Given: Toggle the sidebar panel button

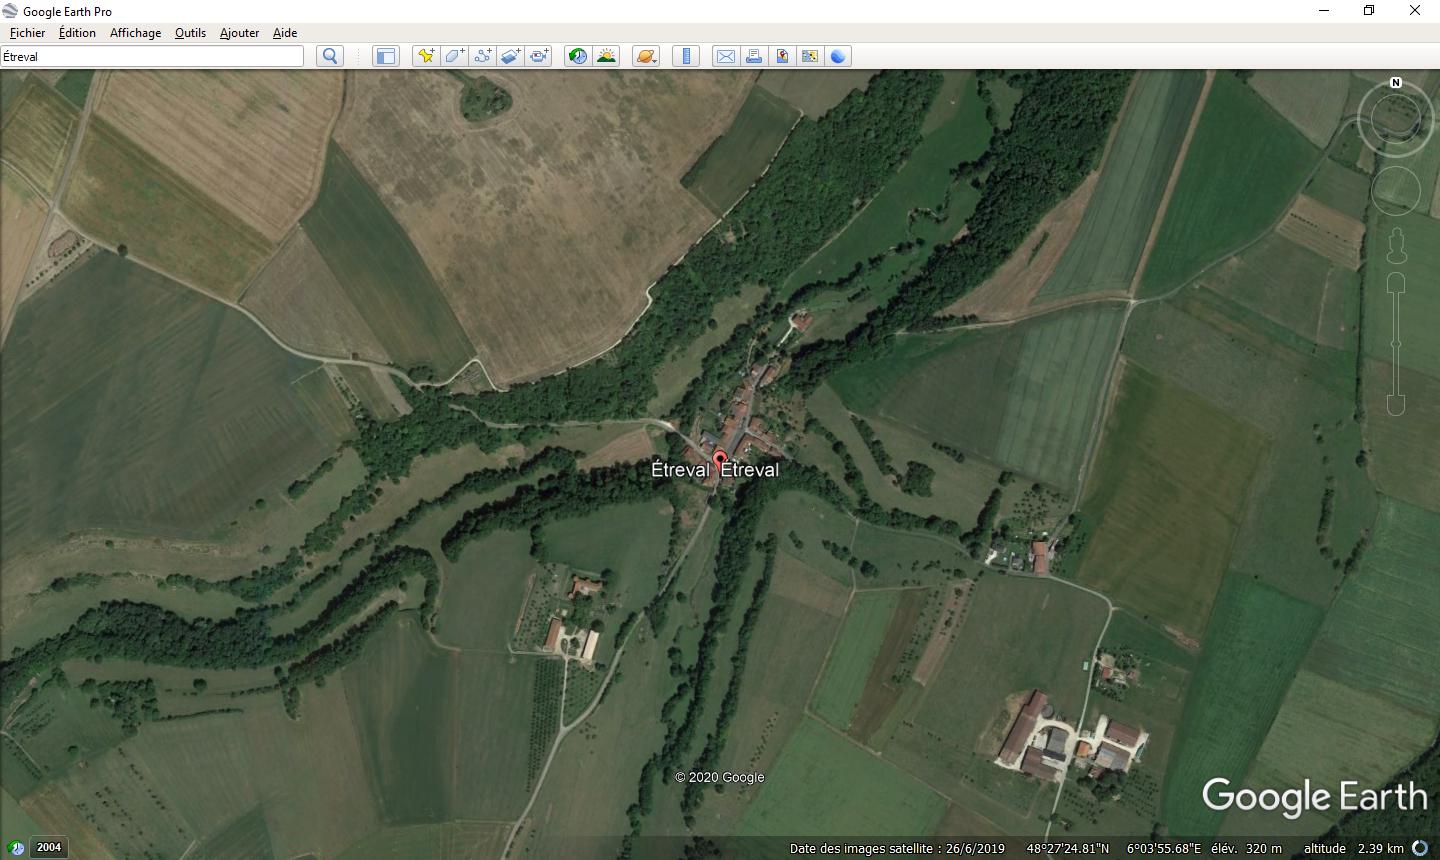Looking at the screenshot, I should [386, 56].
